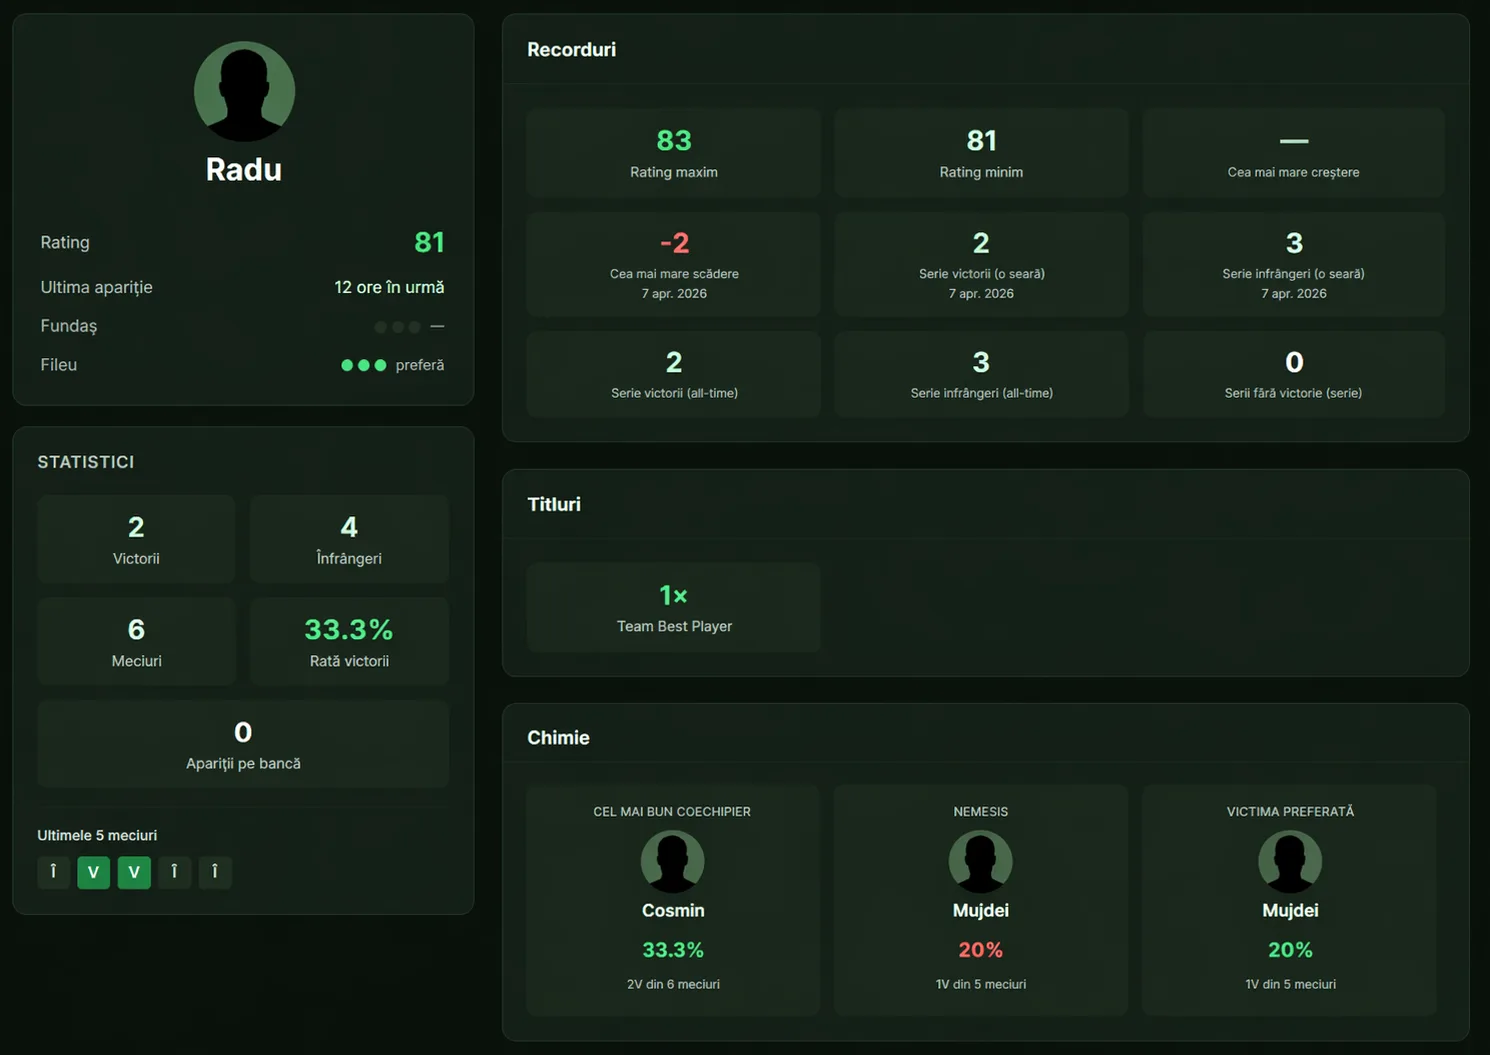
Task: Click the Rată victorii 33.3% tile
Action: point(349,641)
